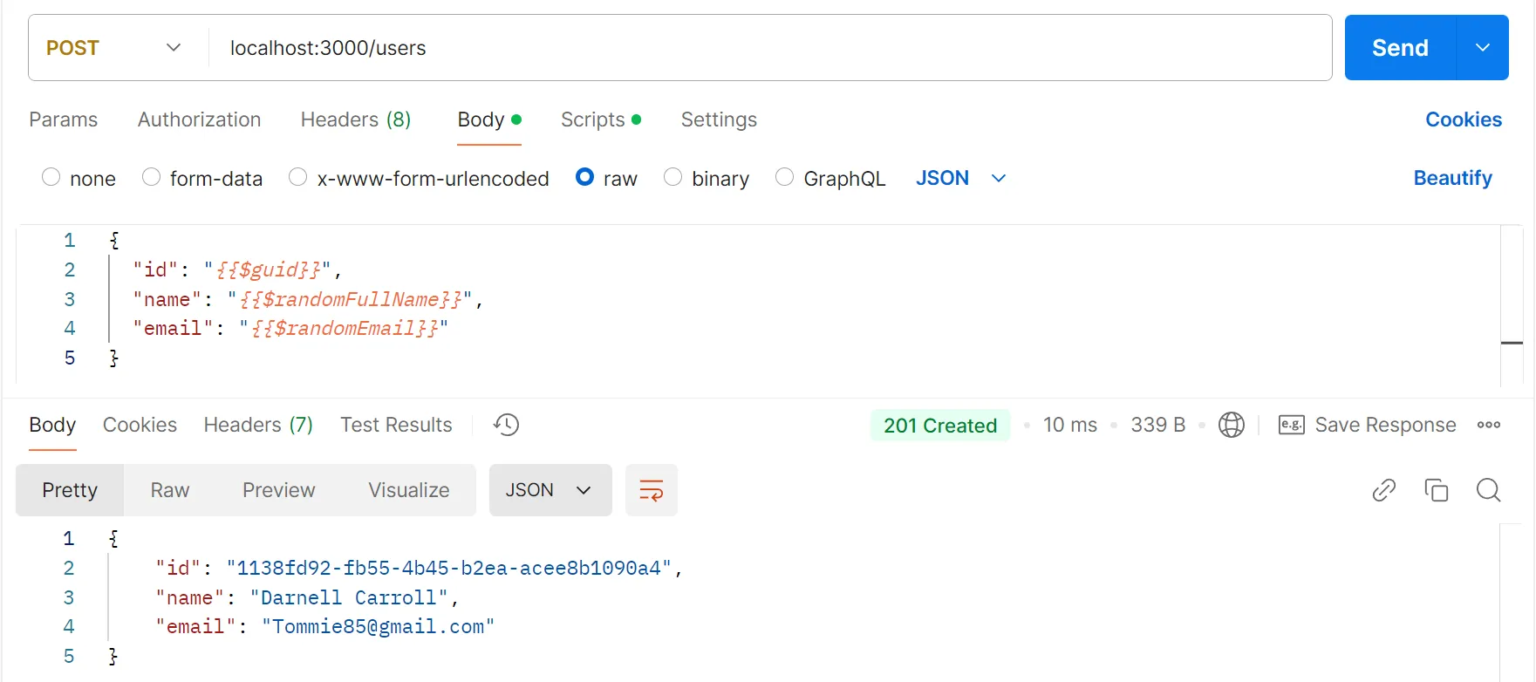
Task: Choose the GraphQL body type
Action: pos(784,178)
